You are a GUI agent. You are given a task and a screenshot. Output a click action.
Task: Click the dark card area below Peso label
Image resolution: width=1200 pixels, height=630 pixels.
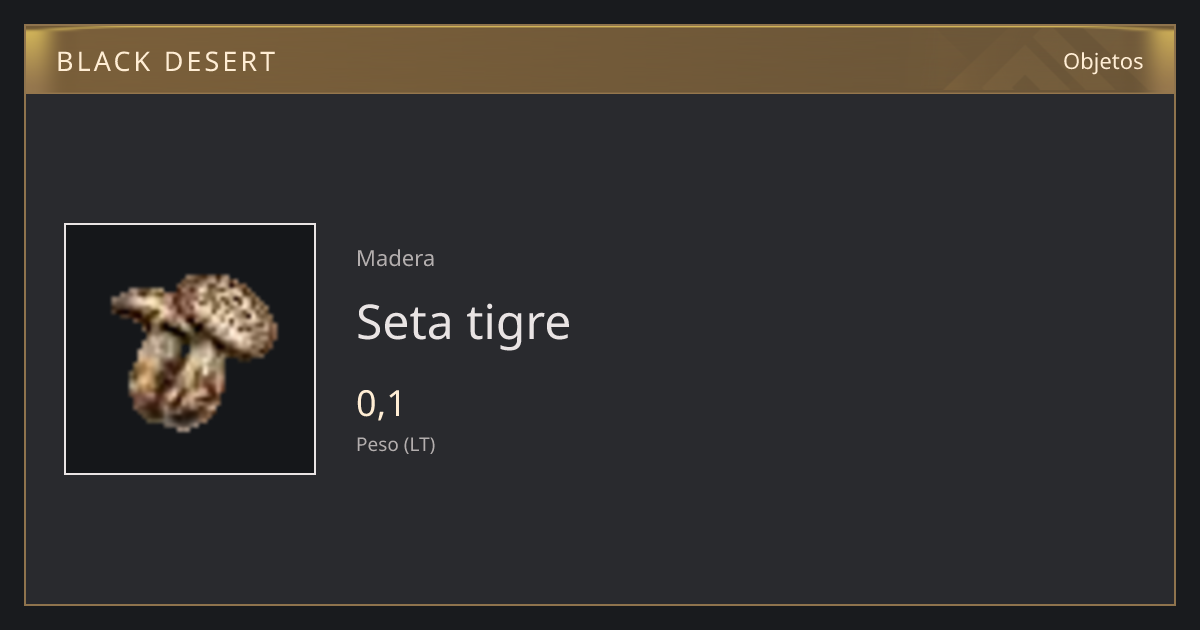coord(600,530)
